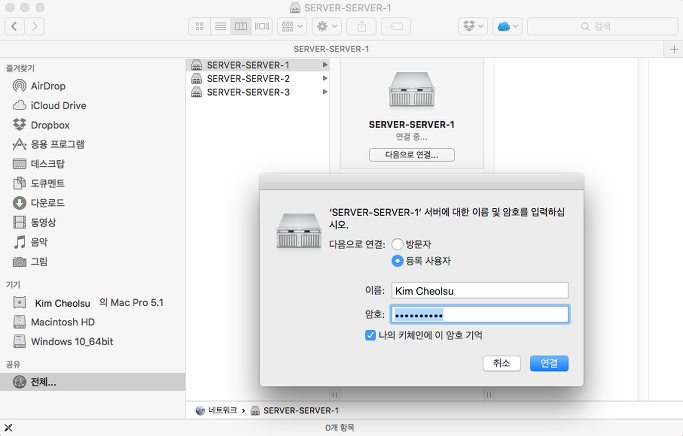Open the Dropbox toolbar dropdown
Viewport: 683px width, 436px height.
pyautogui.click(x=473, y=27)
